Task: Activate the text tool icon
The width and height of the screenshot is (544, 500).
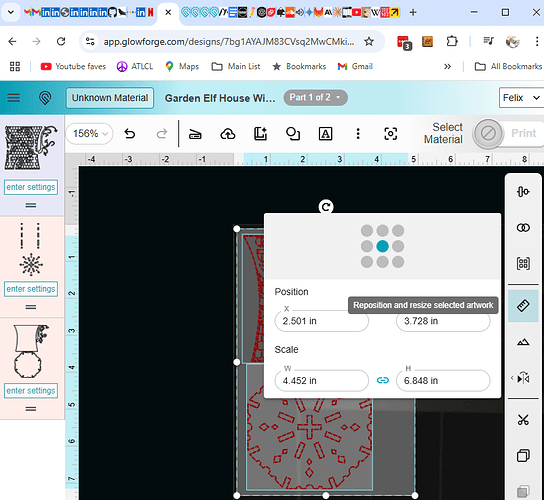Action: pyautogui.click(x=325, y=134)
